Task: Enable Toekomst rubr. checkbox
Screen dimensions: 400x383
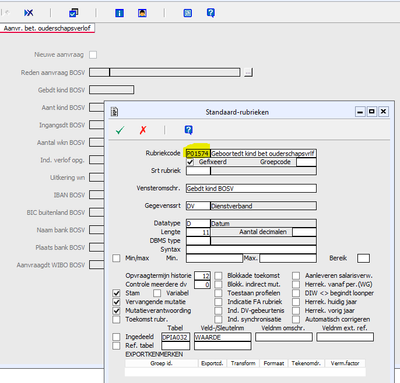Action: point(116,319)
